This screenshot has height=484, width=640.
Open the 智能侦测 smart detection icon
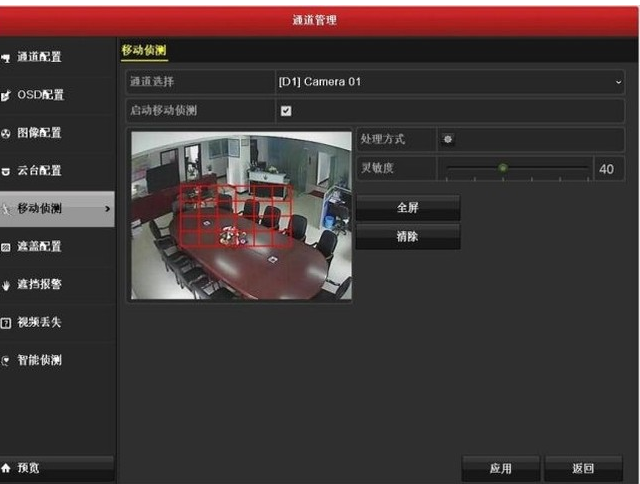(7, 361)
